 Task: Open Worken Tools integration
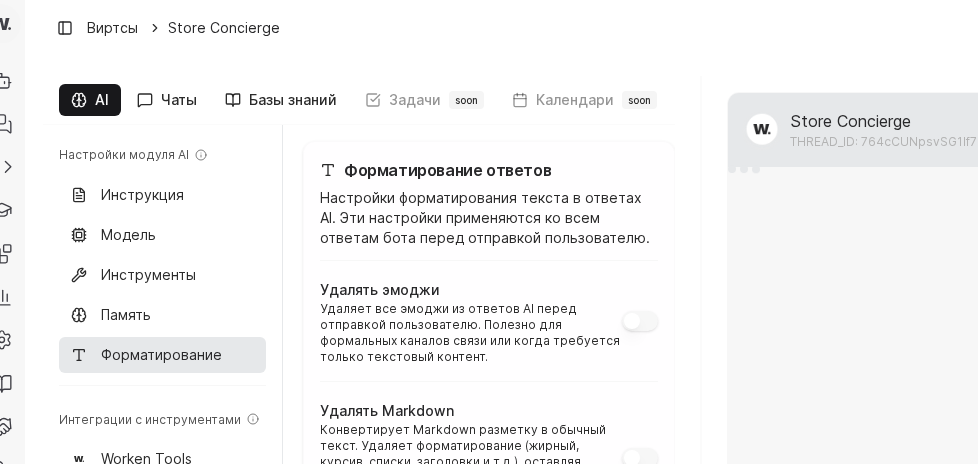tap(146, 458)
